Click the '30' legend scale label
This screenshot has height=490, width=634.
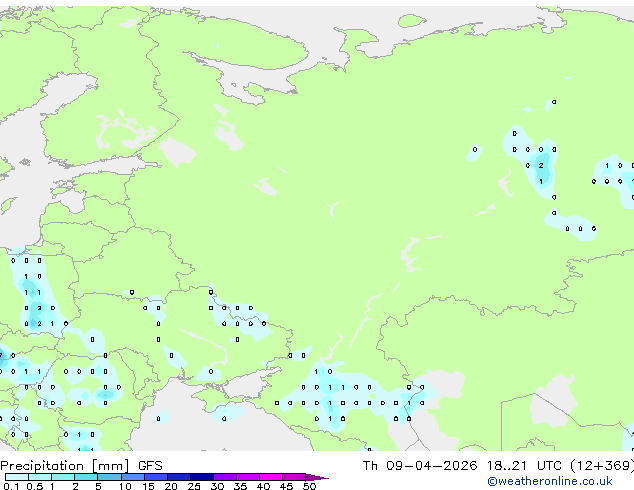tap(217, 486)
